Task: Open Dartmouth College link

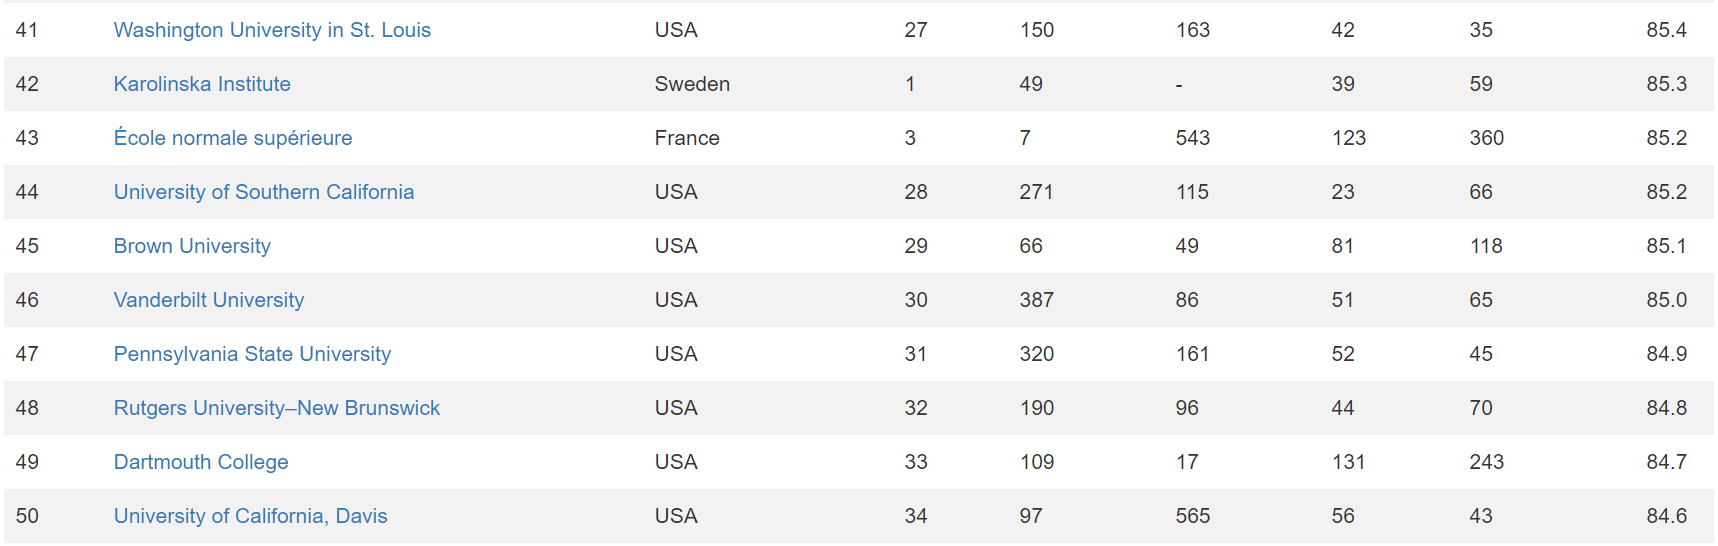Action: (x=201, y=462)
